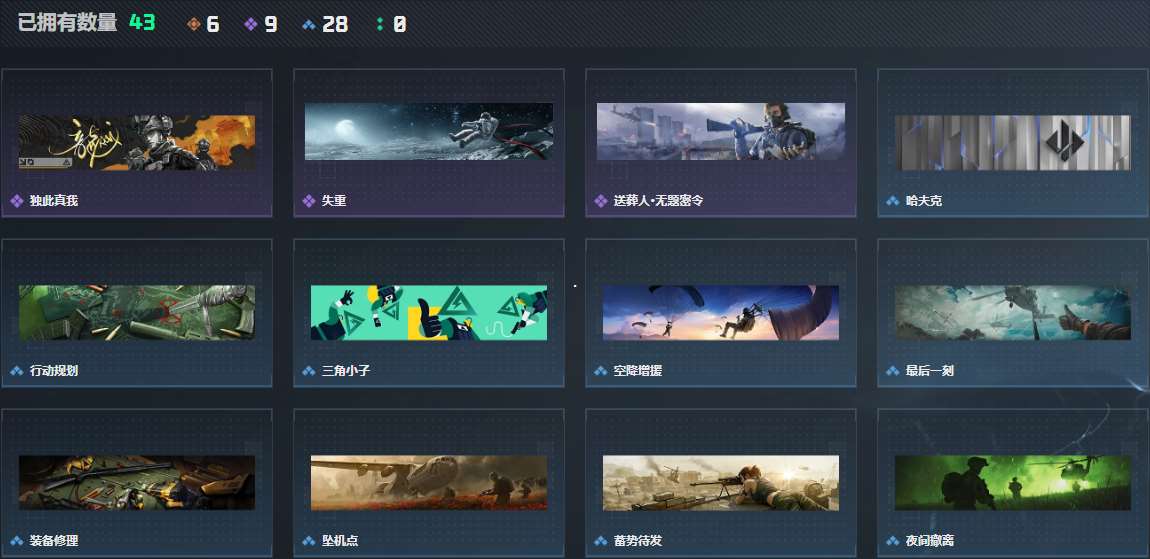The image size is (1150, 559).
Task: Select the 最后一刻 helicopter banner
Action: click(1013, 313)
